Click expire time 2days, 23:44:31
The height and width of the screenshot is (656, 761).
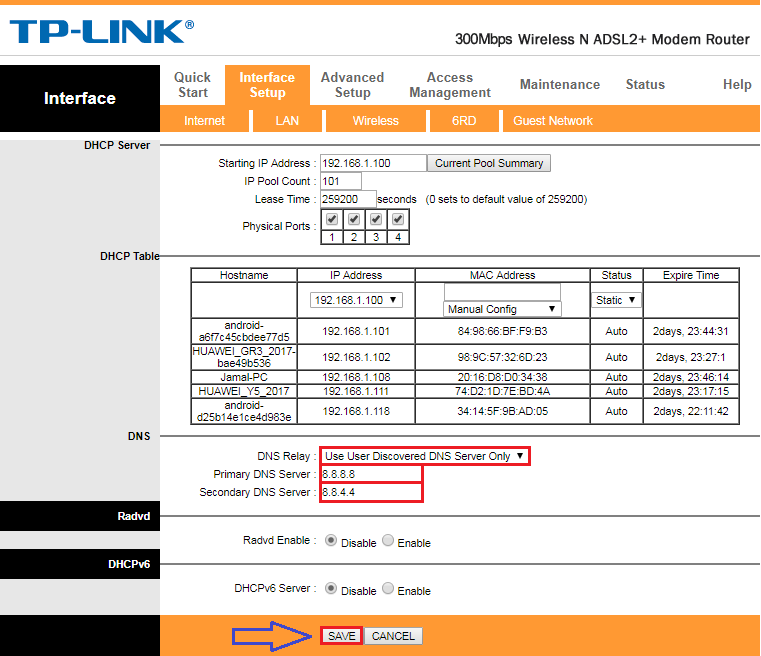(691, 331)
